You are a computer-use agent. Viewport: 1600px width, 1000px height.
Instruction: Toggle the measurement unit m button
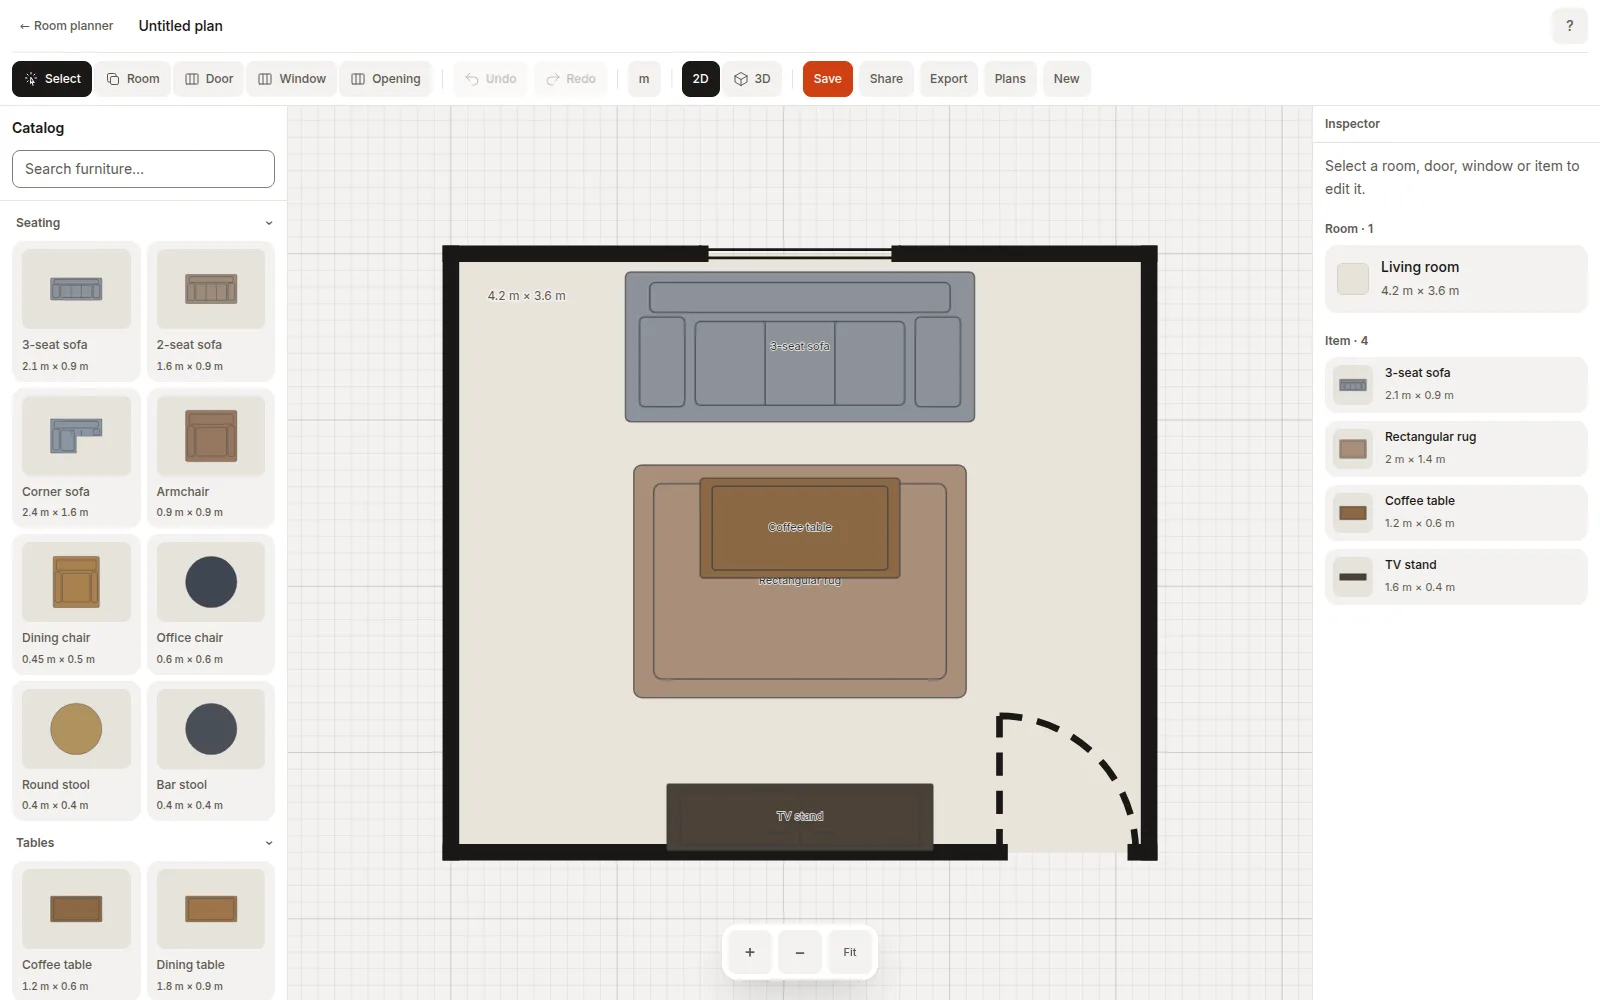coord(644,79)
